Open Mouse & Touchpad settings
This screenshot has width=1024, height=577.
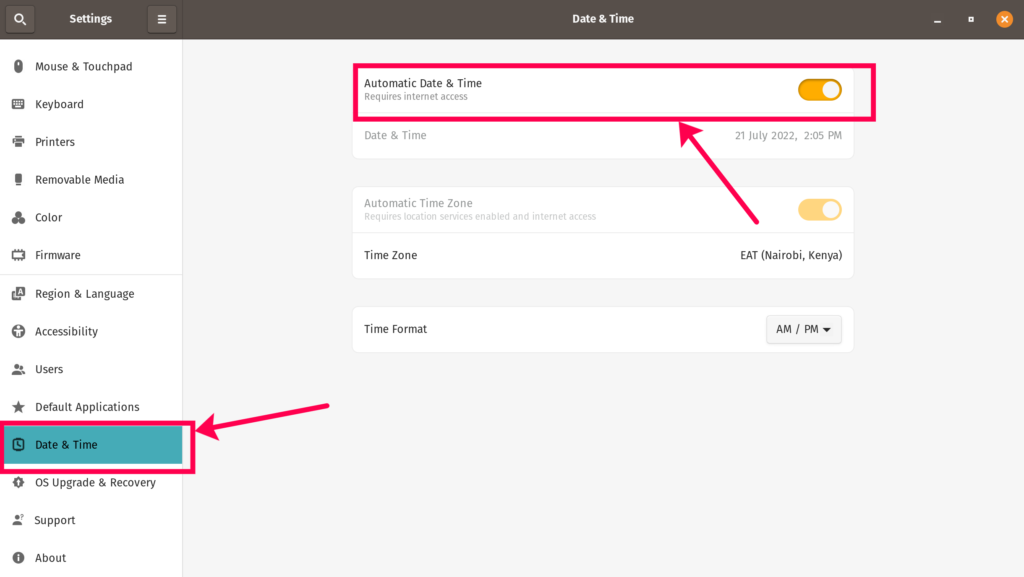pyautogui.click(x=91, y=67)
